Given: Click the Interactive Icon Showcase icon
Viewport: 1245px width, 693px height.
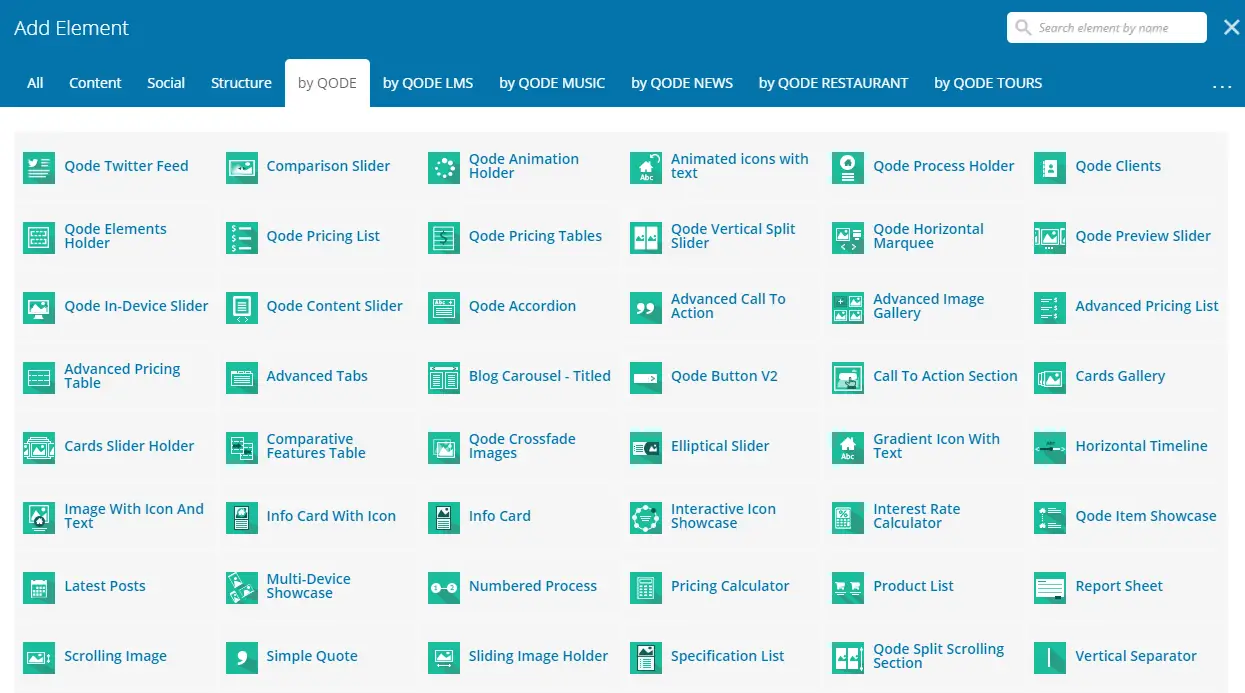Looking at the screenshot, I should pyautogui.click(x=646, y=517).
